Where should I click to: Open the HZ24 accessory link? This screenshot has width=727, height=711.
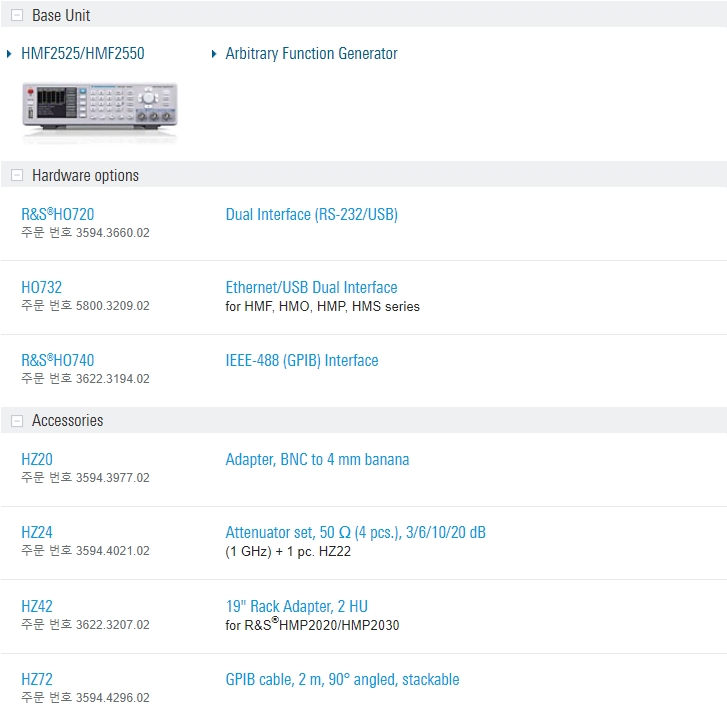tap(37, 532)
